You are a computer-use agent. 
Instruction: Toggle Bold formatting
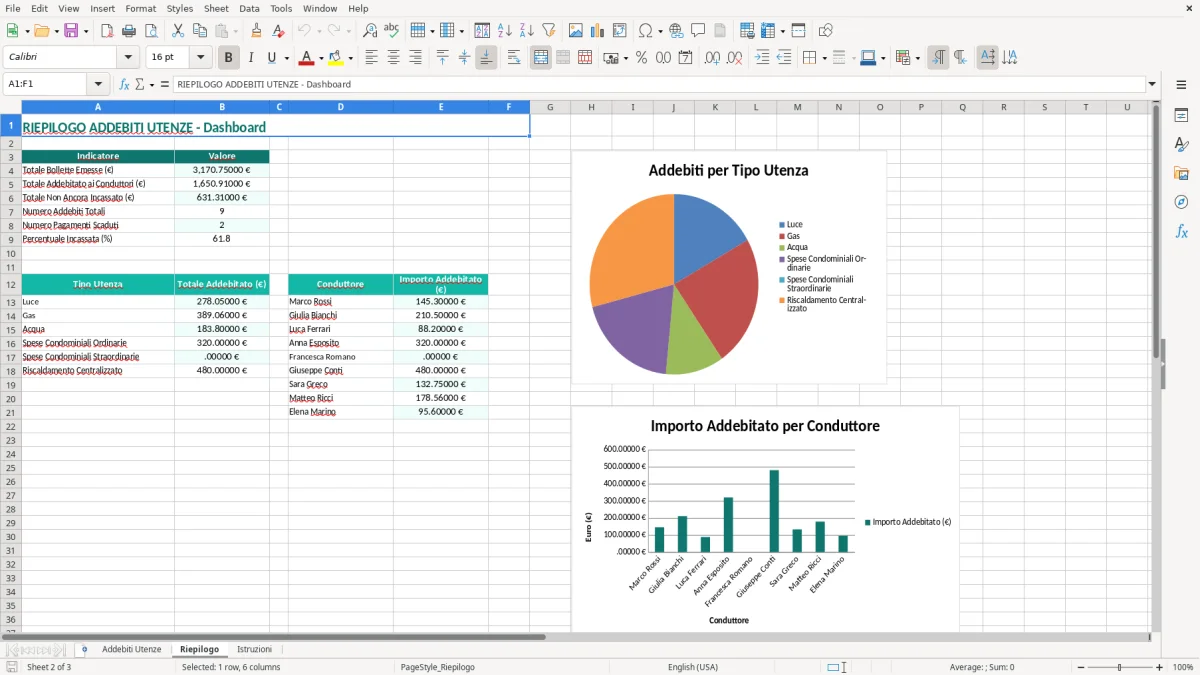(229, 58)
